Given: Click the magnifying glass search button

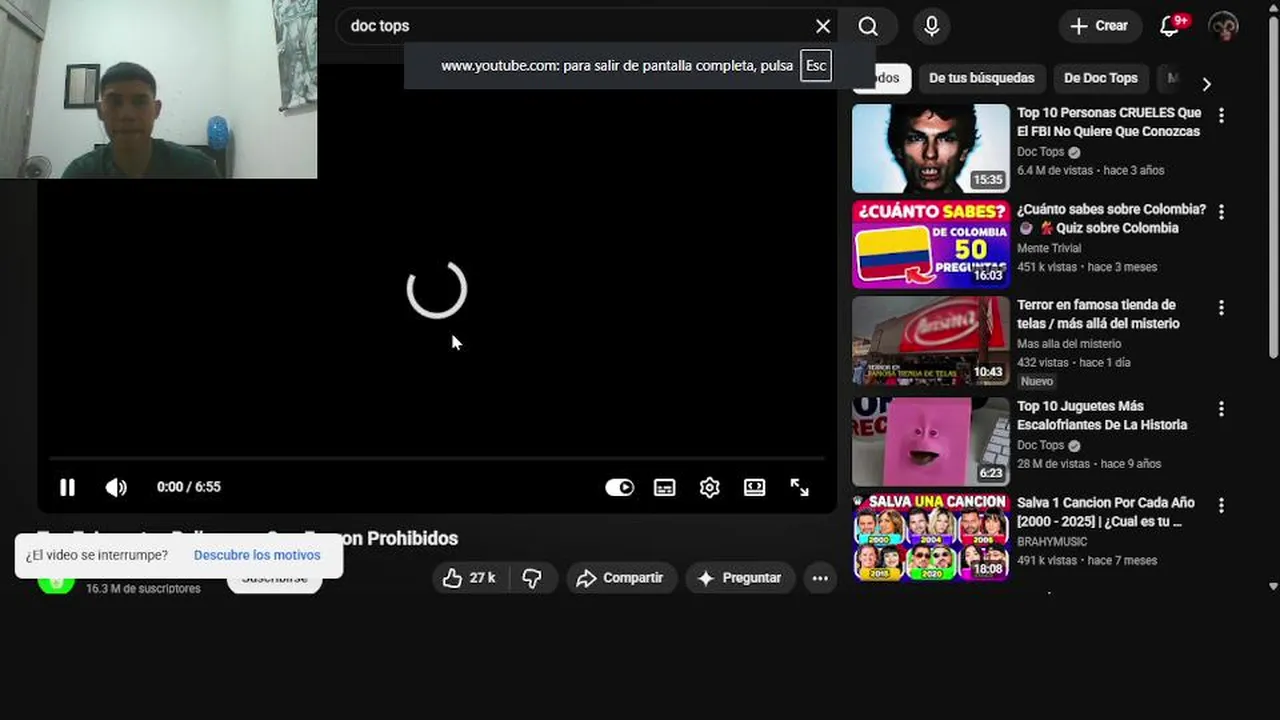Looking at the screenshot, I should pos(868,26).
